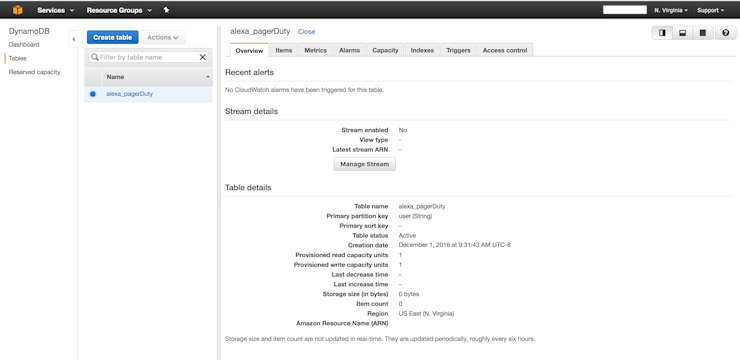Switch to the full-width panel layout icon

[x=702, y=33]
